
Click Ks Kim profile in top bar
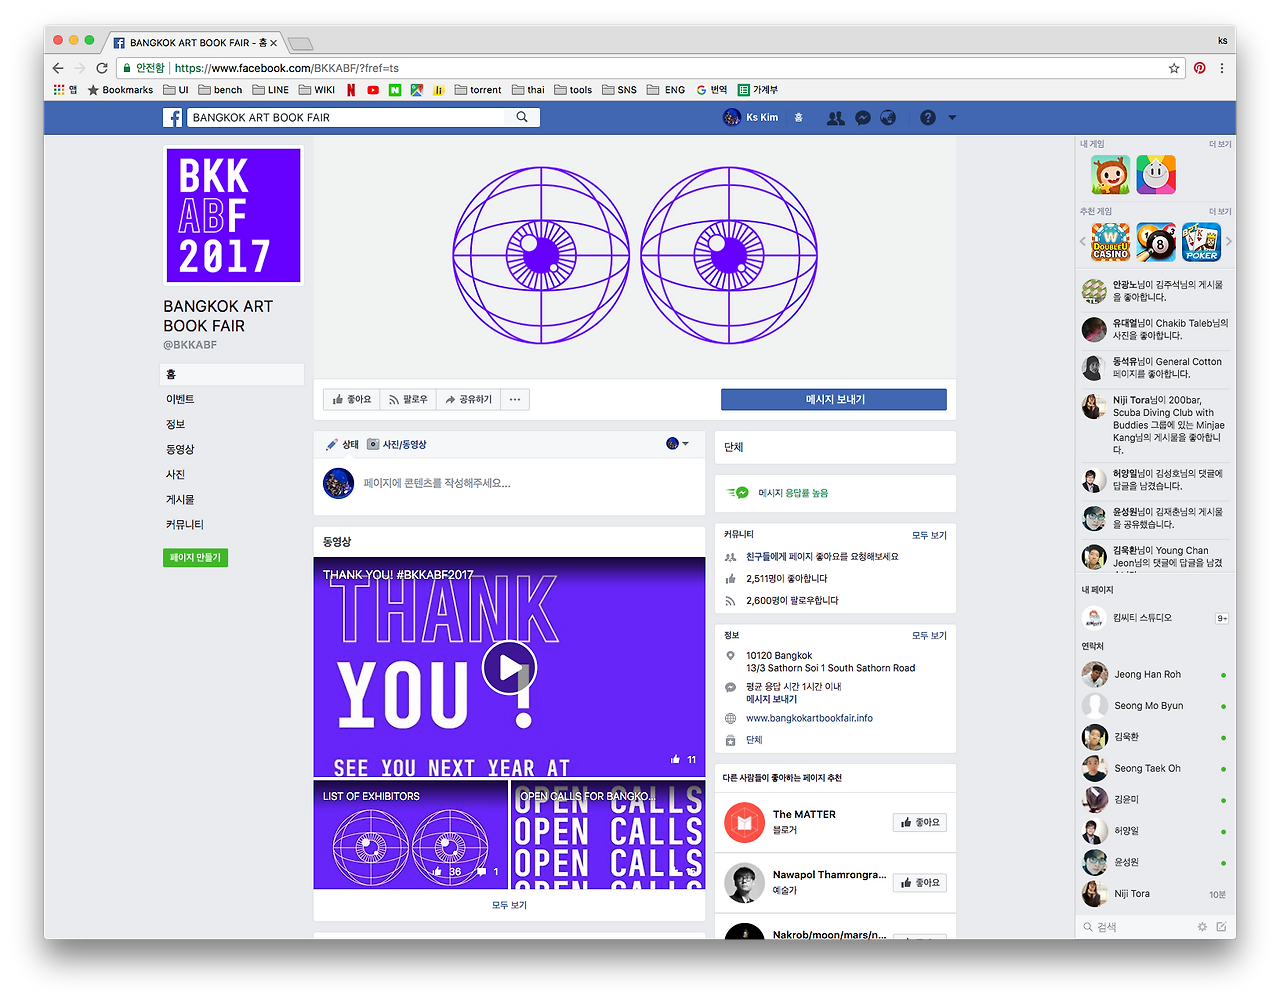(x=751, y=118)
